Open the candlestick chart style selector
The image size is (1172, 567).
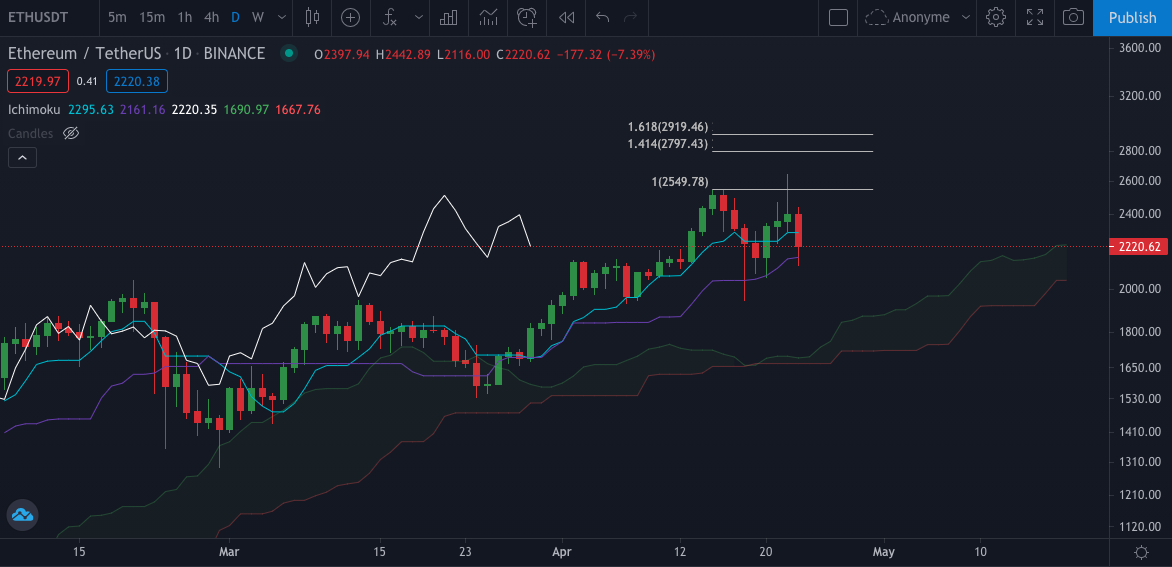pyautogui.click(x=312, y=17)
